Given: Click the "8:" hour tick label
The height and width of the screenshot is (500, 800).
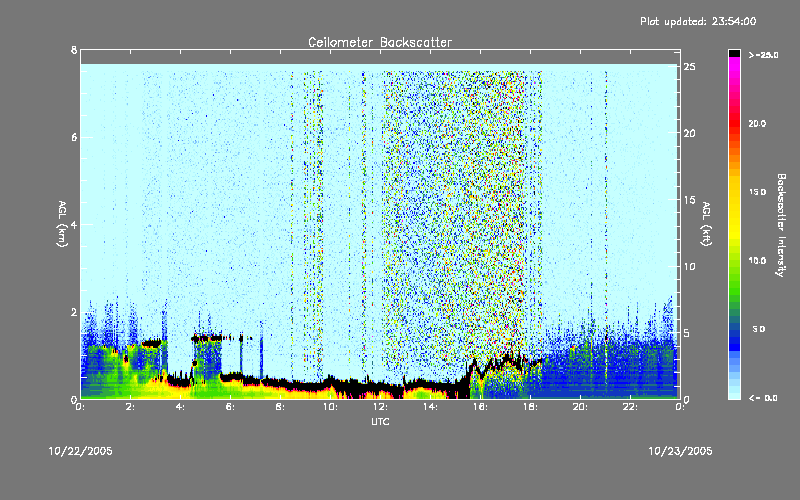Looking at the screenshot, I should coord(280,407).
